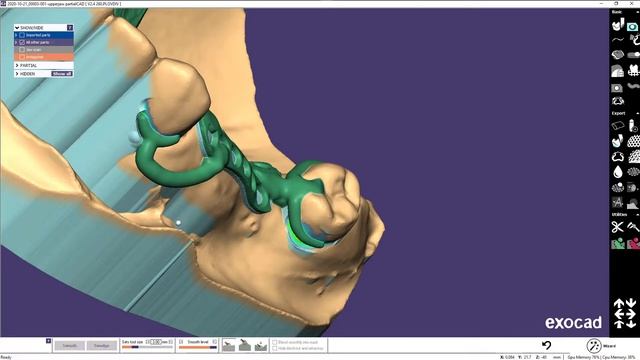640x360 pixels.
Task: Click the Export section label
Action: tap(618, 113)
